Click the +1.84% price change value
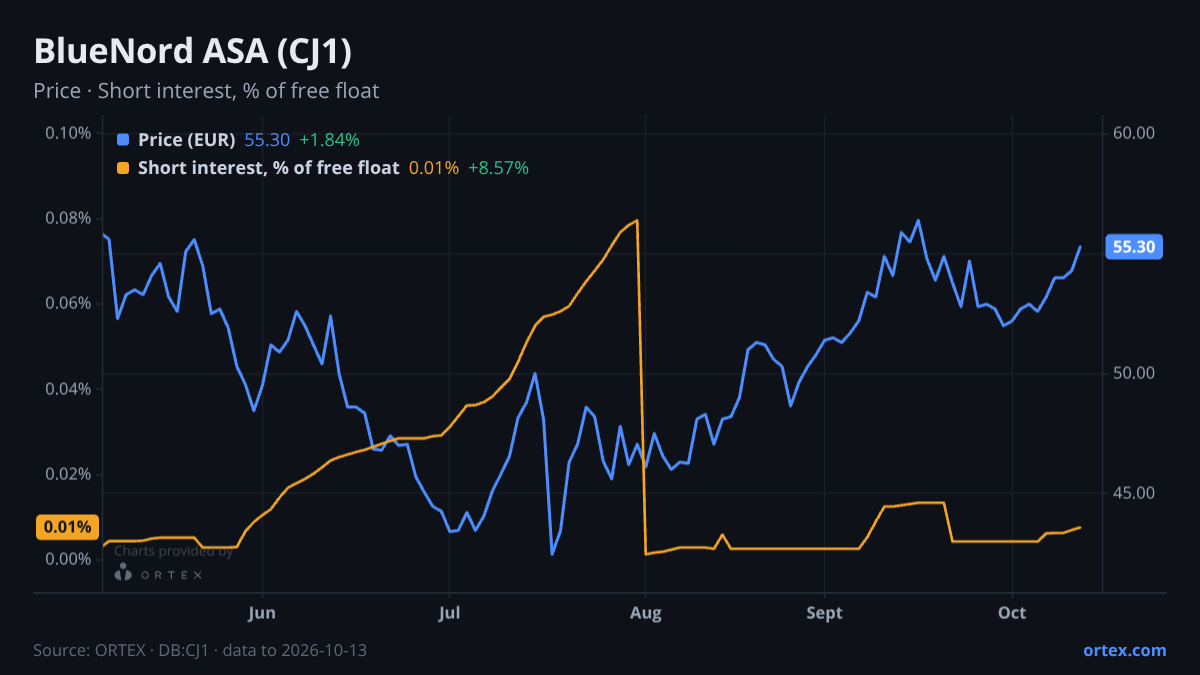This screenshot has width=1200, height=675. coord(329,140)
